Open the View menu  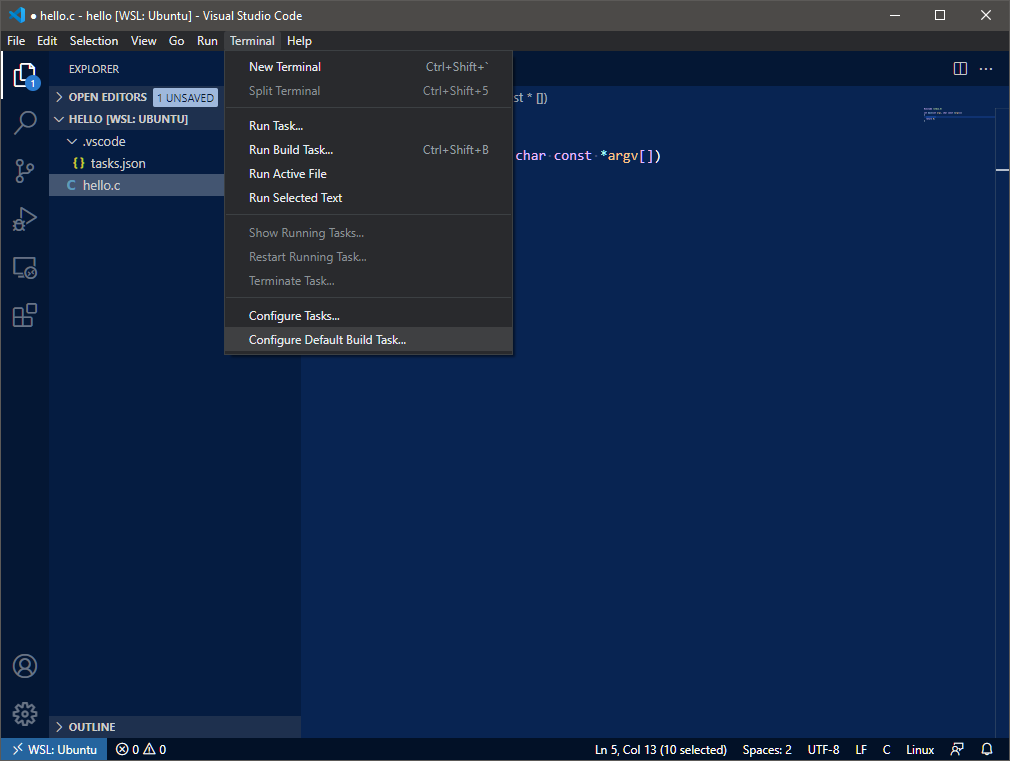144,41
